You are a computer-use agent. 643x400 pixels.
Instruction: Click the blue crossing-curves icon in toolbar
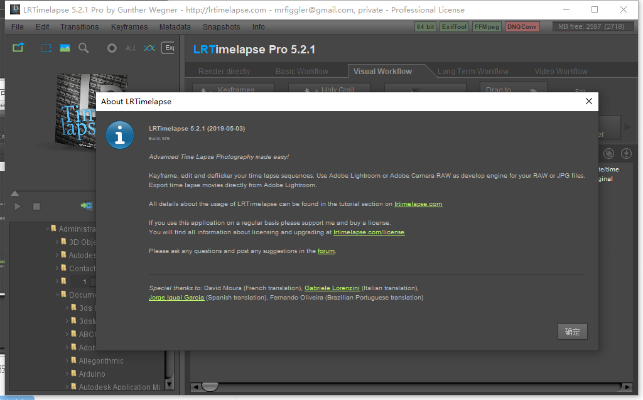149,47
